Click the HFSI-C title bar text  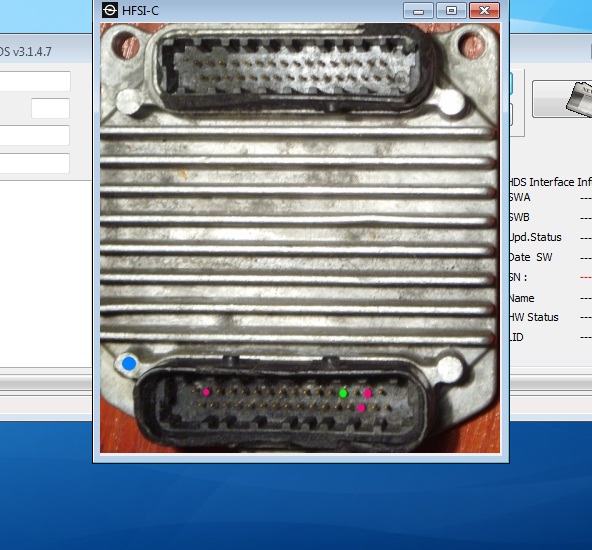click(140, 11)
